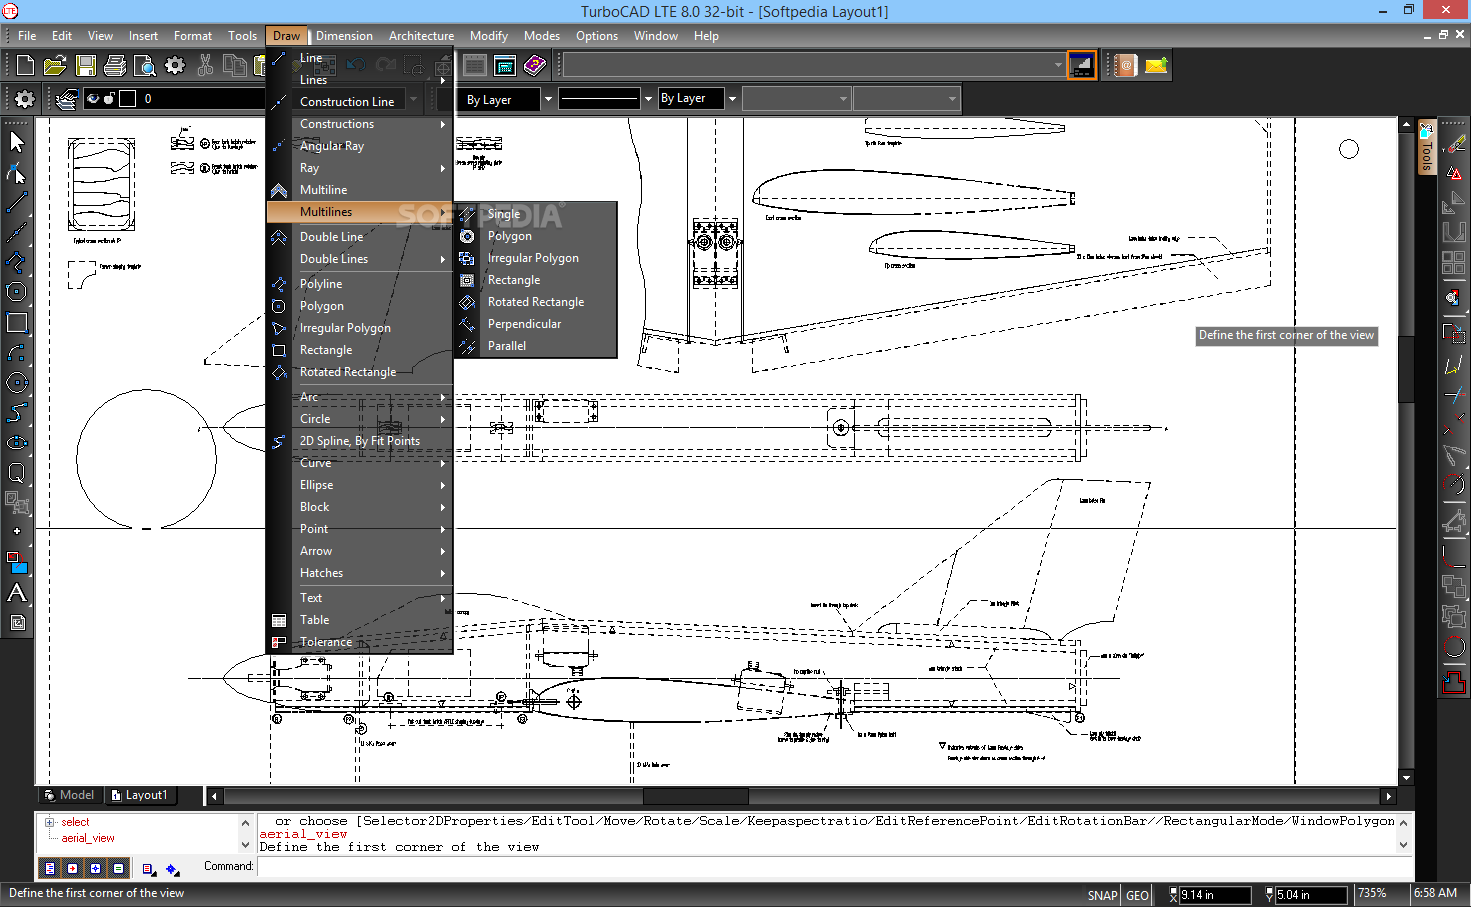The image size is (1471, 907).
Task: Click the Cut scissors icon
Action: tap(205, 66)
